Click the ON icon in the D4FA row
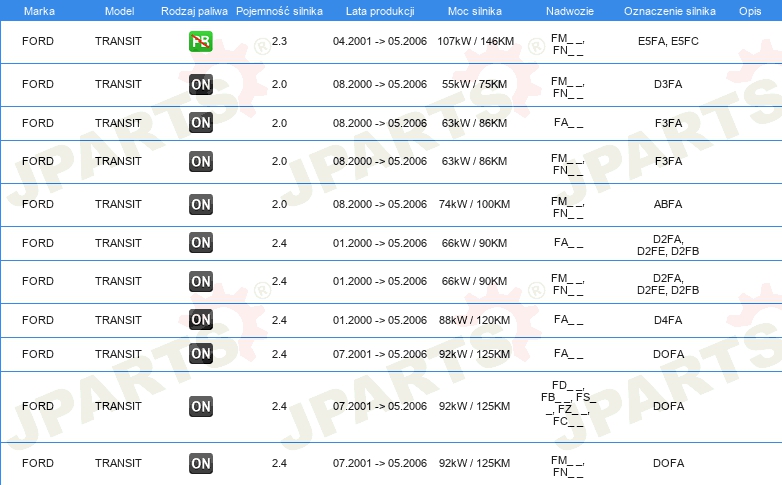Image resolution: width=782 pixels, height=485 pixels. 201,320
